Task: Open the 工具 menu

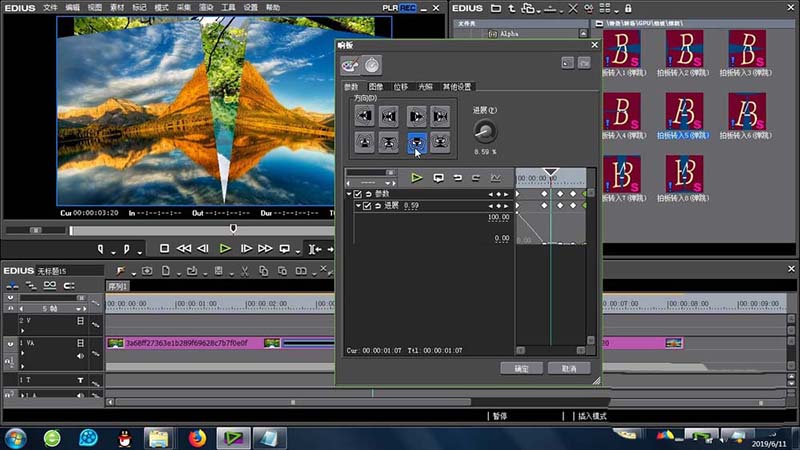Action: (228, 8)
